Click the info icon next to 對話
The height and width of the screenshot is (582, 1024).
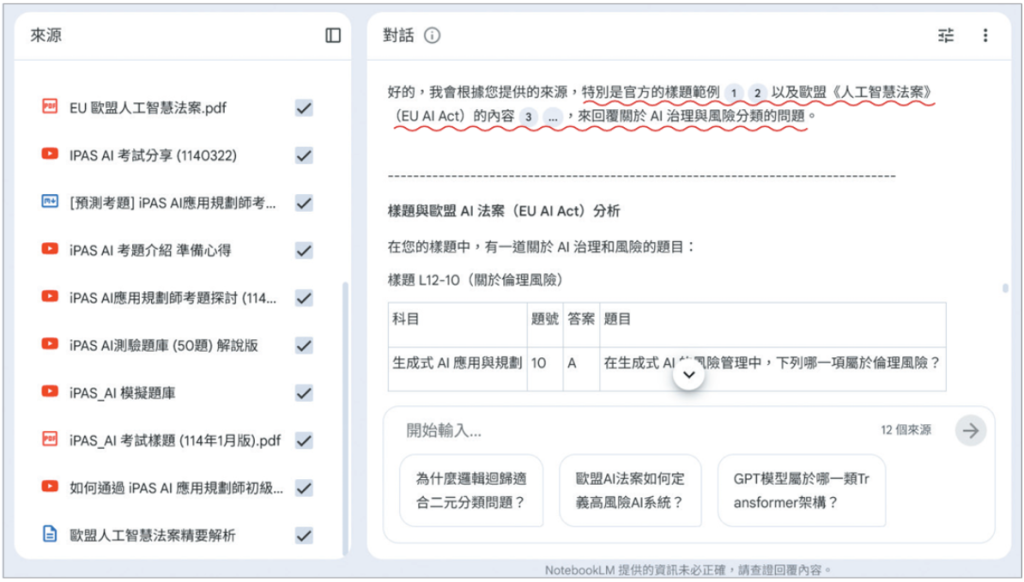click(432, 36)
